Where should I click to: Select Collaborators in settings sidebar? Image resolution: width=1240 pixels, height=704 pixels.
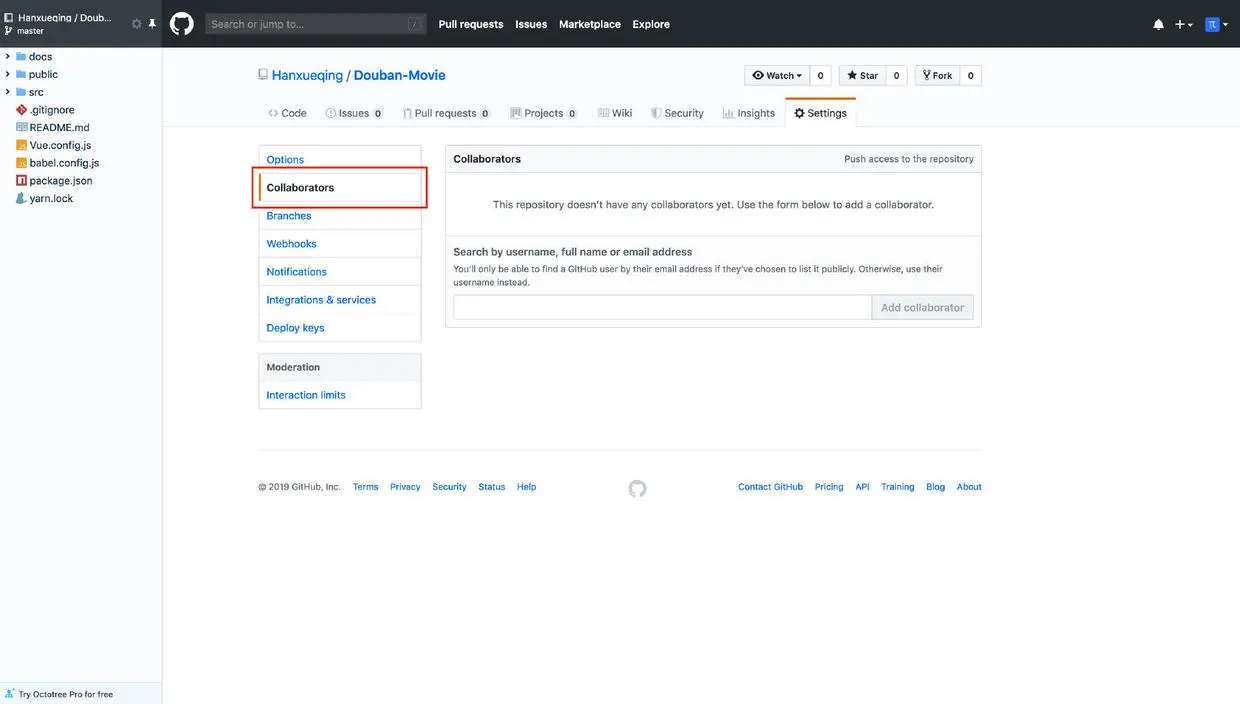[x=340, y=188]
